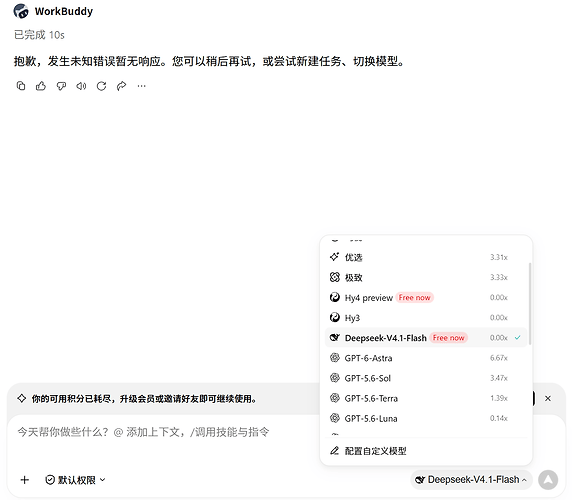This screenshot has height=500, width=572.
Task: Read the reply aloud with speaker icon
Action: (81, 86)
